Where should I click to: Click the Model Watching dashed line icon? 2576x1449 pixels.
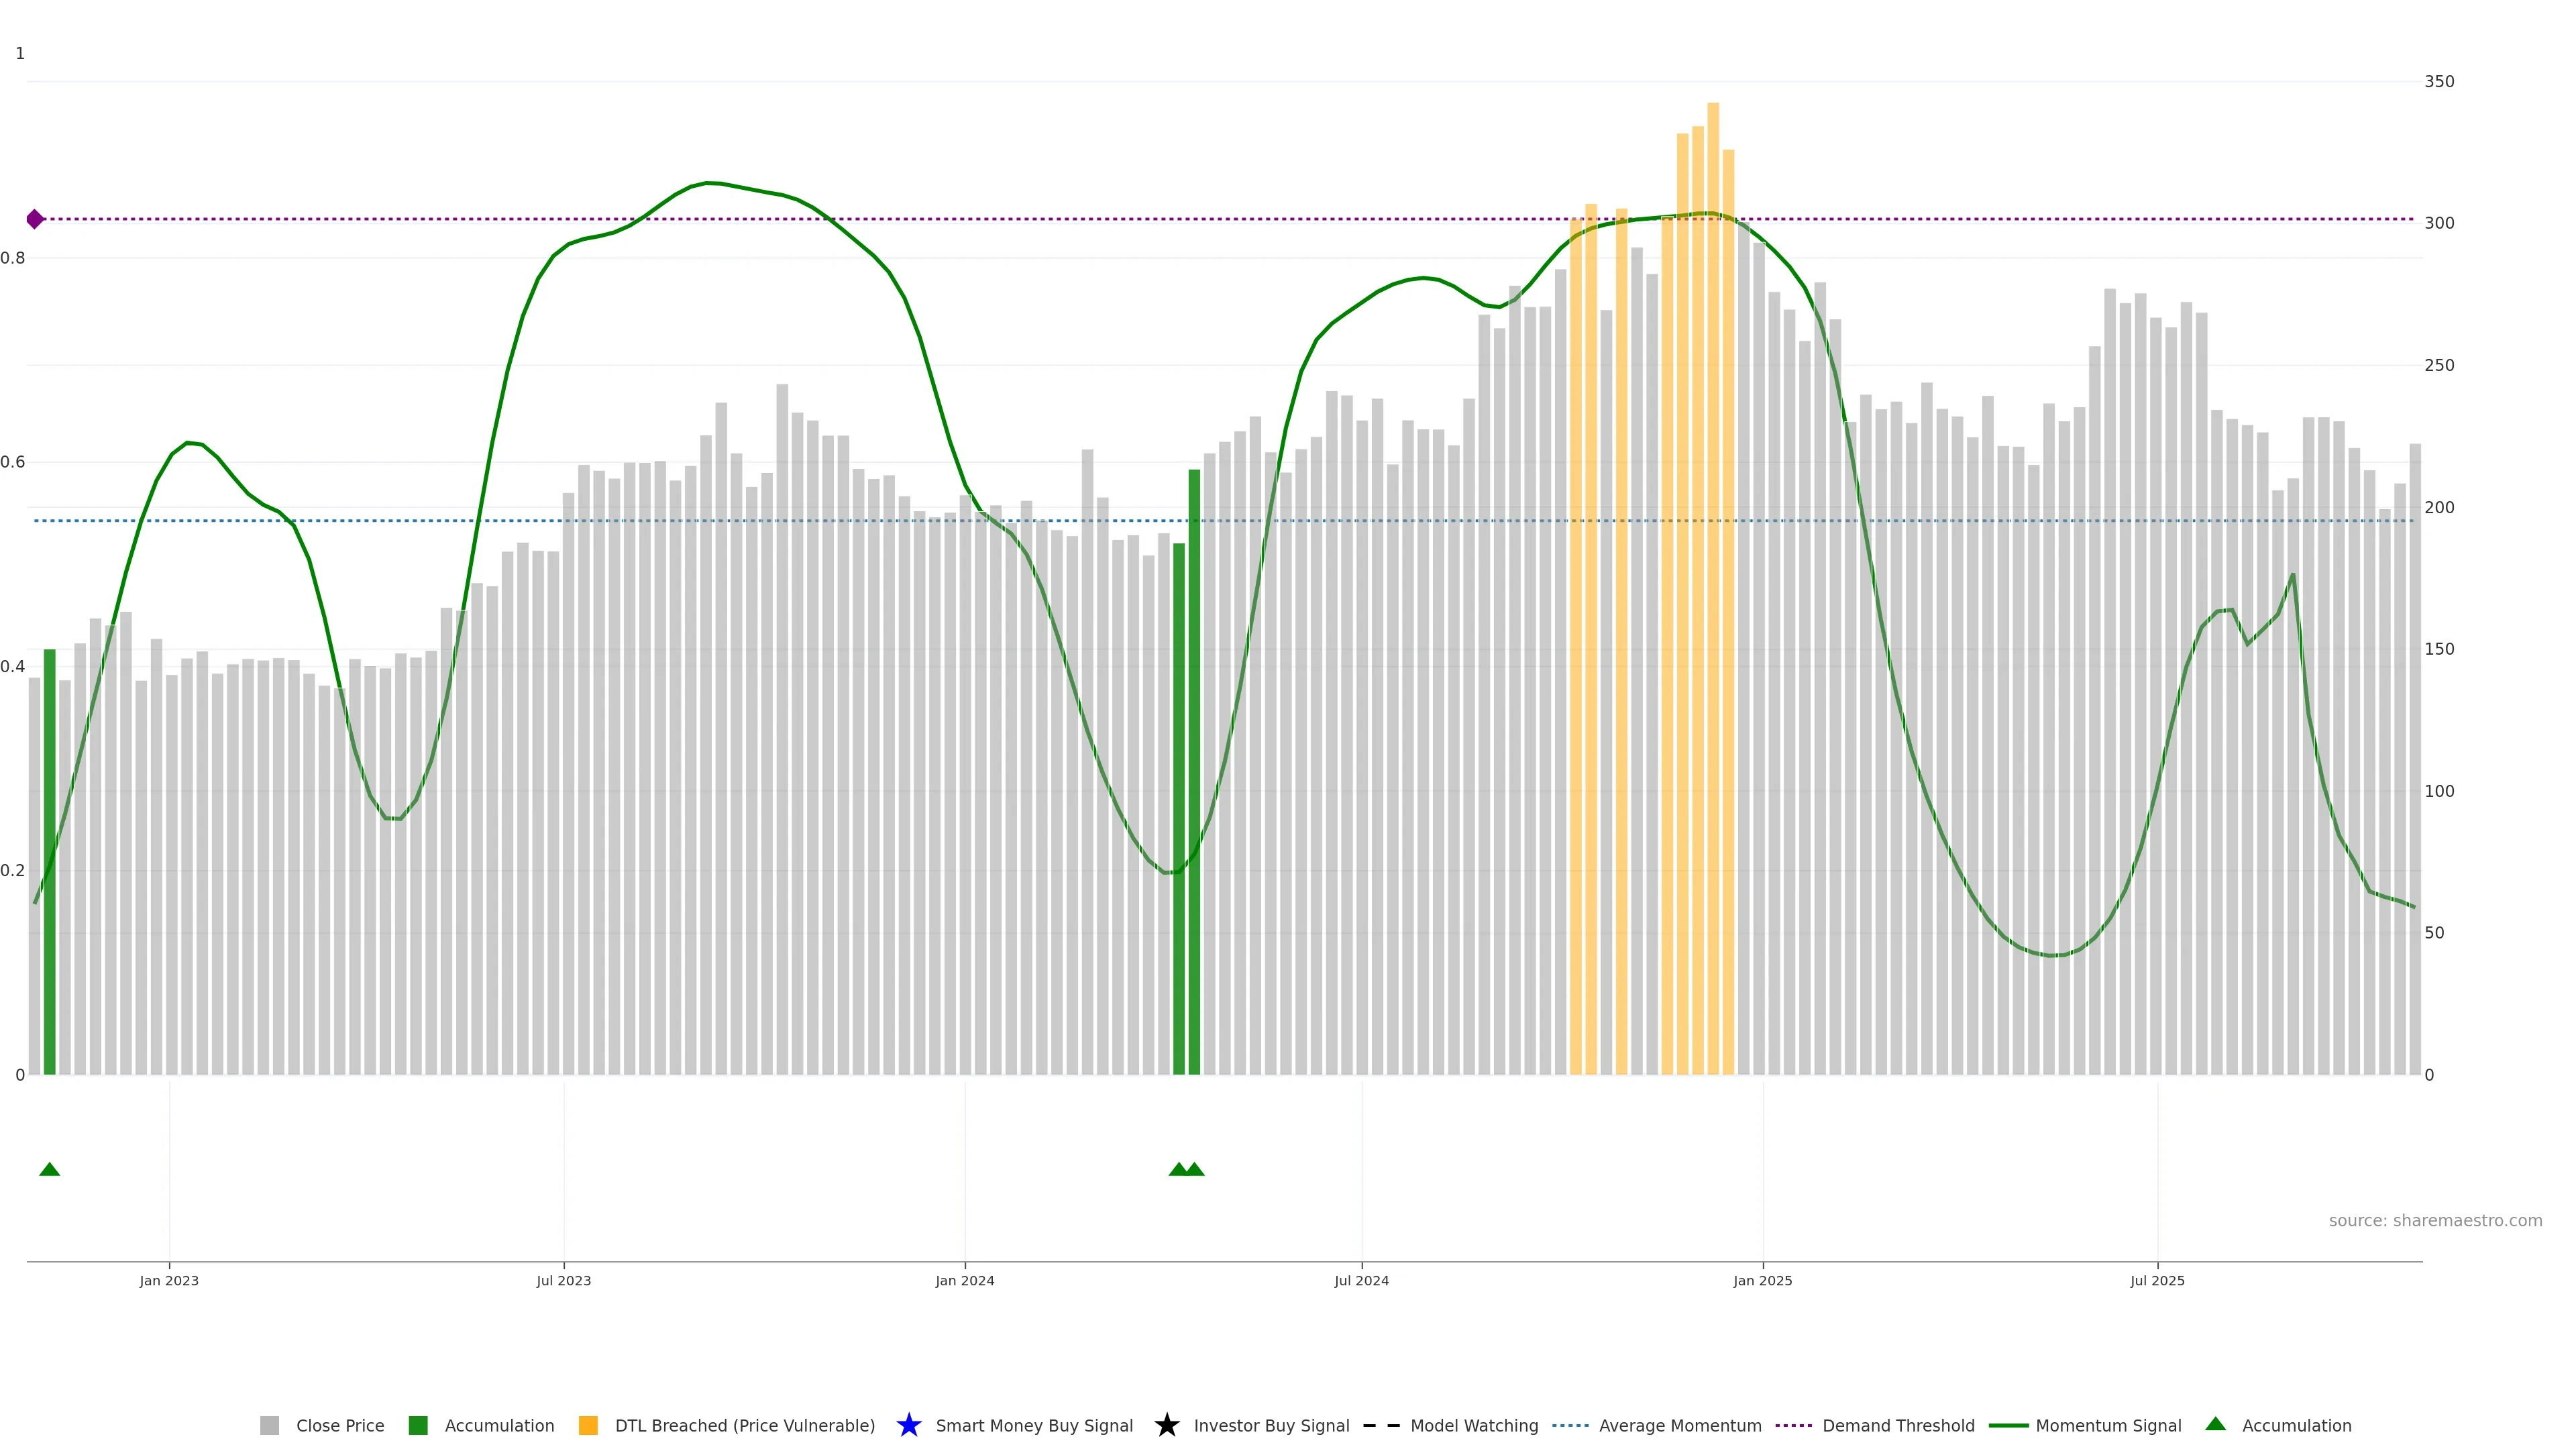pos(1382,1425)
